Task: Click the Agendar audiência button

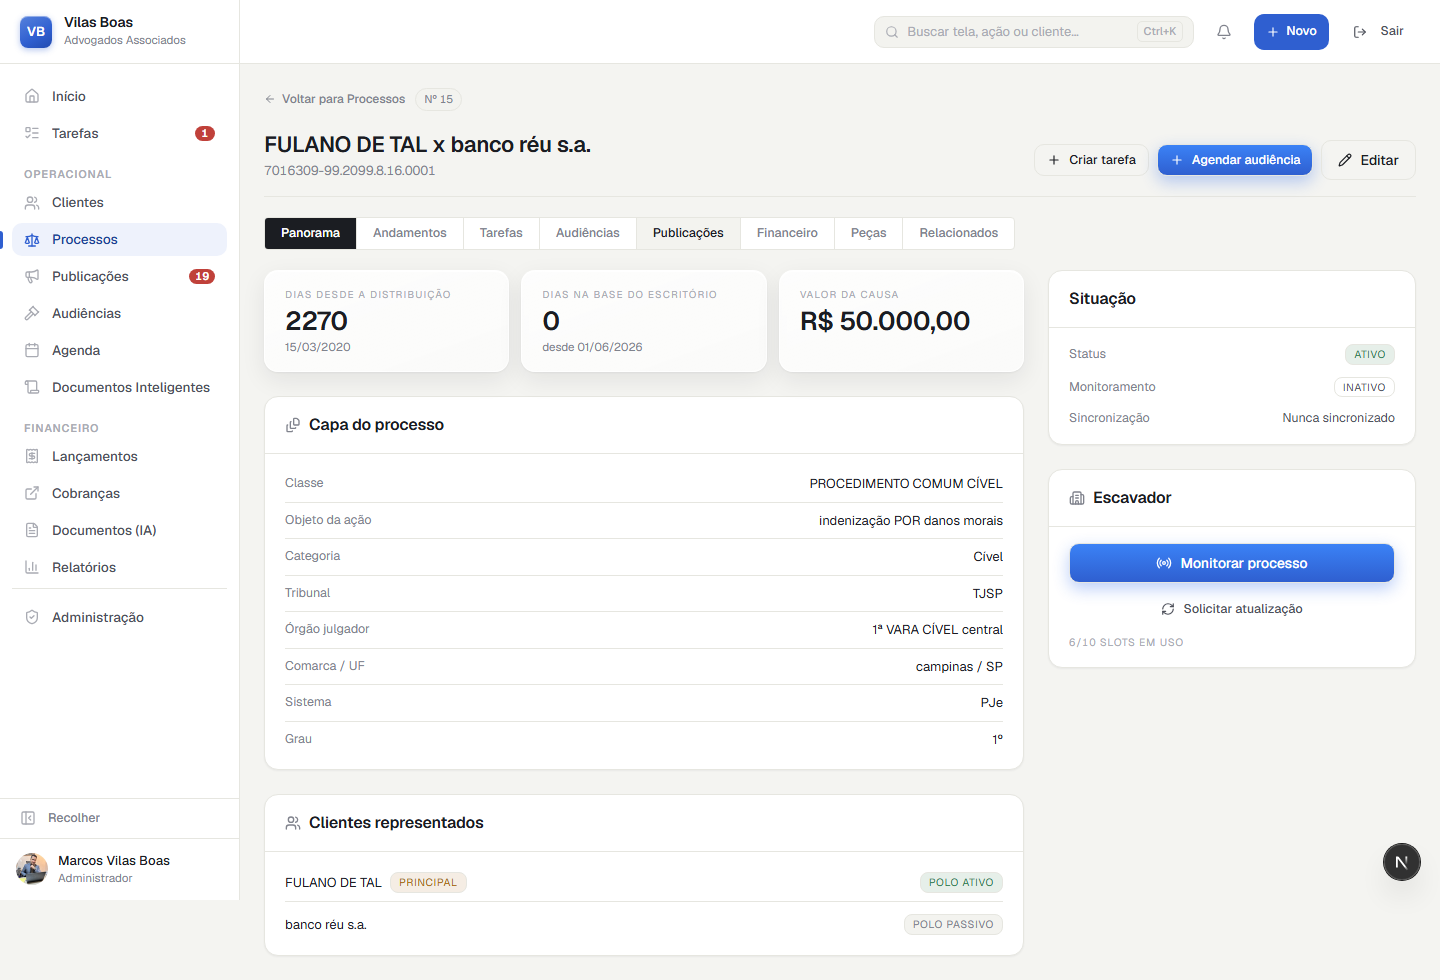Action: pyautogui.click(x=1235, y=160)
